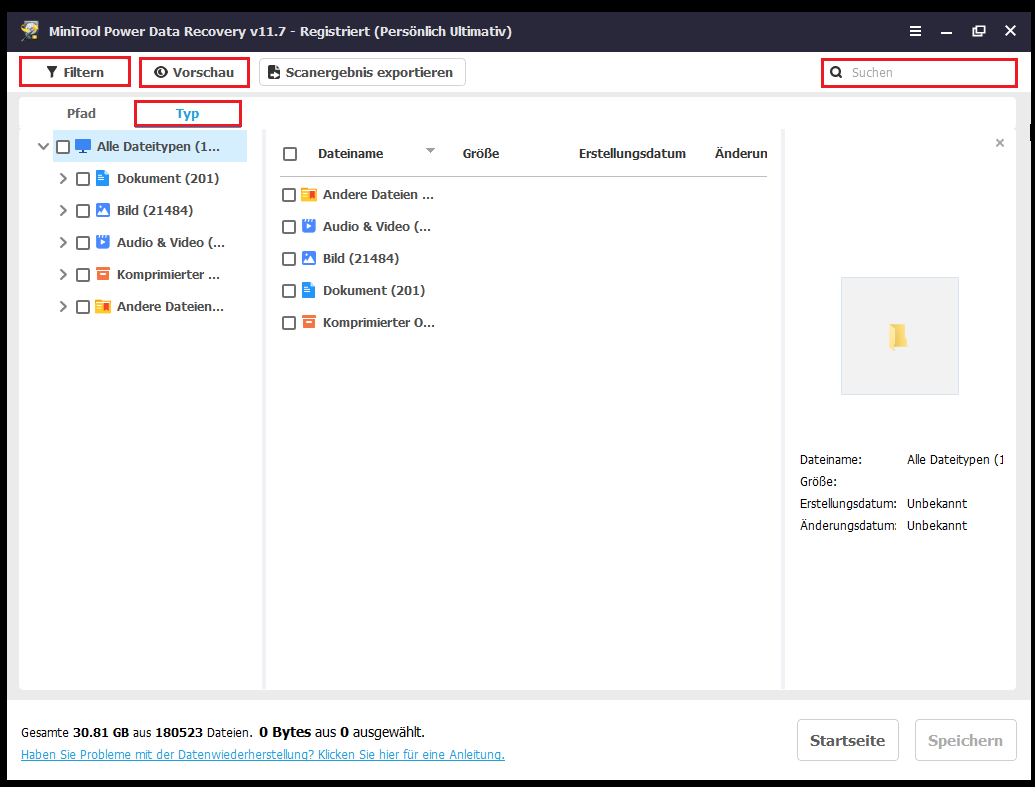Switch to the Typ tab

[x=187, y=114]
